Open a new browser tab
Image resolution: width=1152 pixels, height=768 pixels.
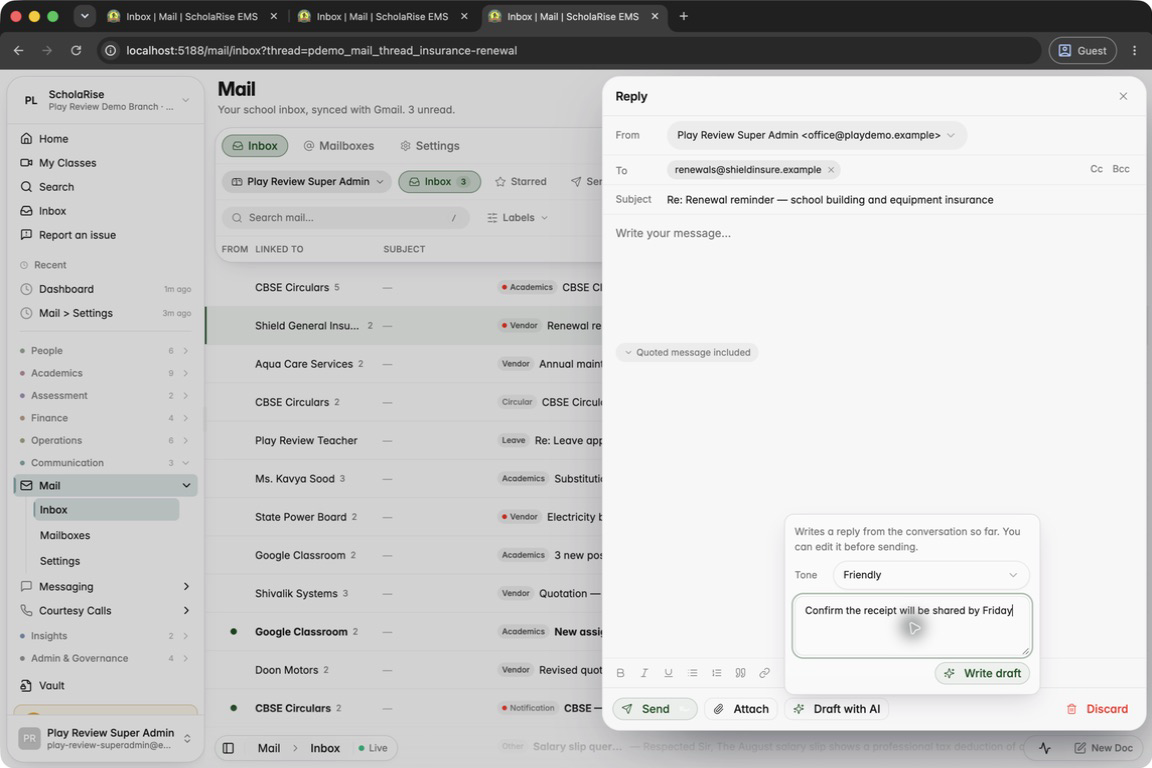point(683,16)
